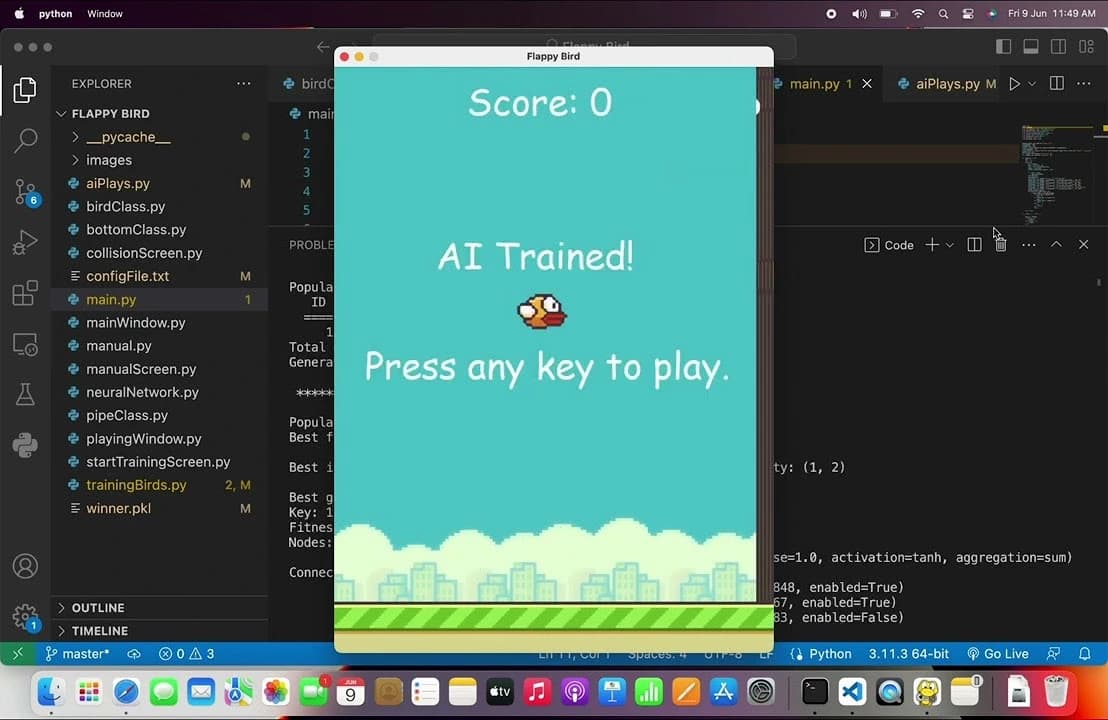Create a new terminal with plus icon

(932, 244)
